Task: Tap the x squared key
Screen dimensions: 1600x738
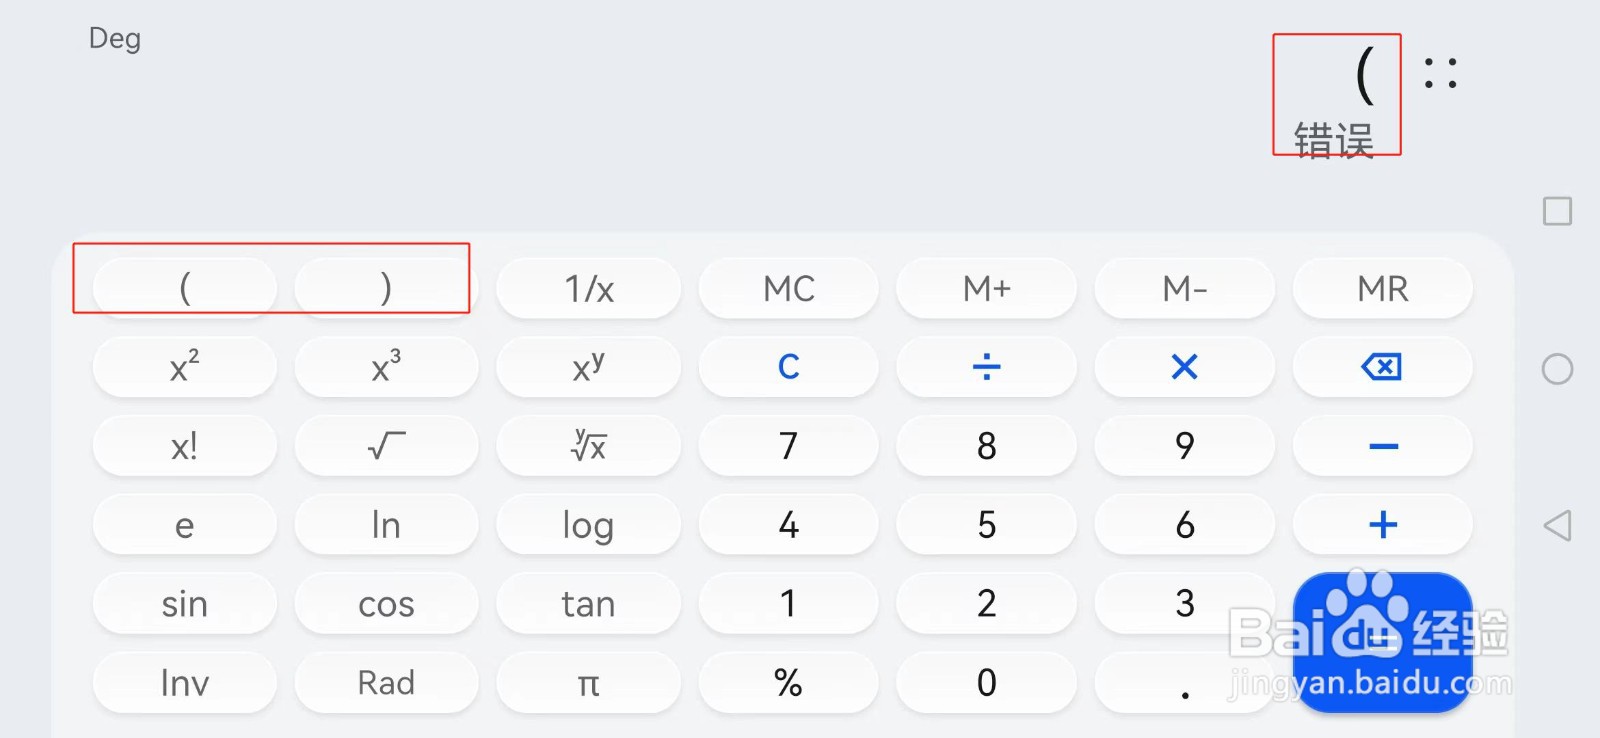Action: [x=184, y=367]
